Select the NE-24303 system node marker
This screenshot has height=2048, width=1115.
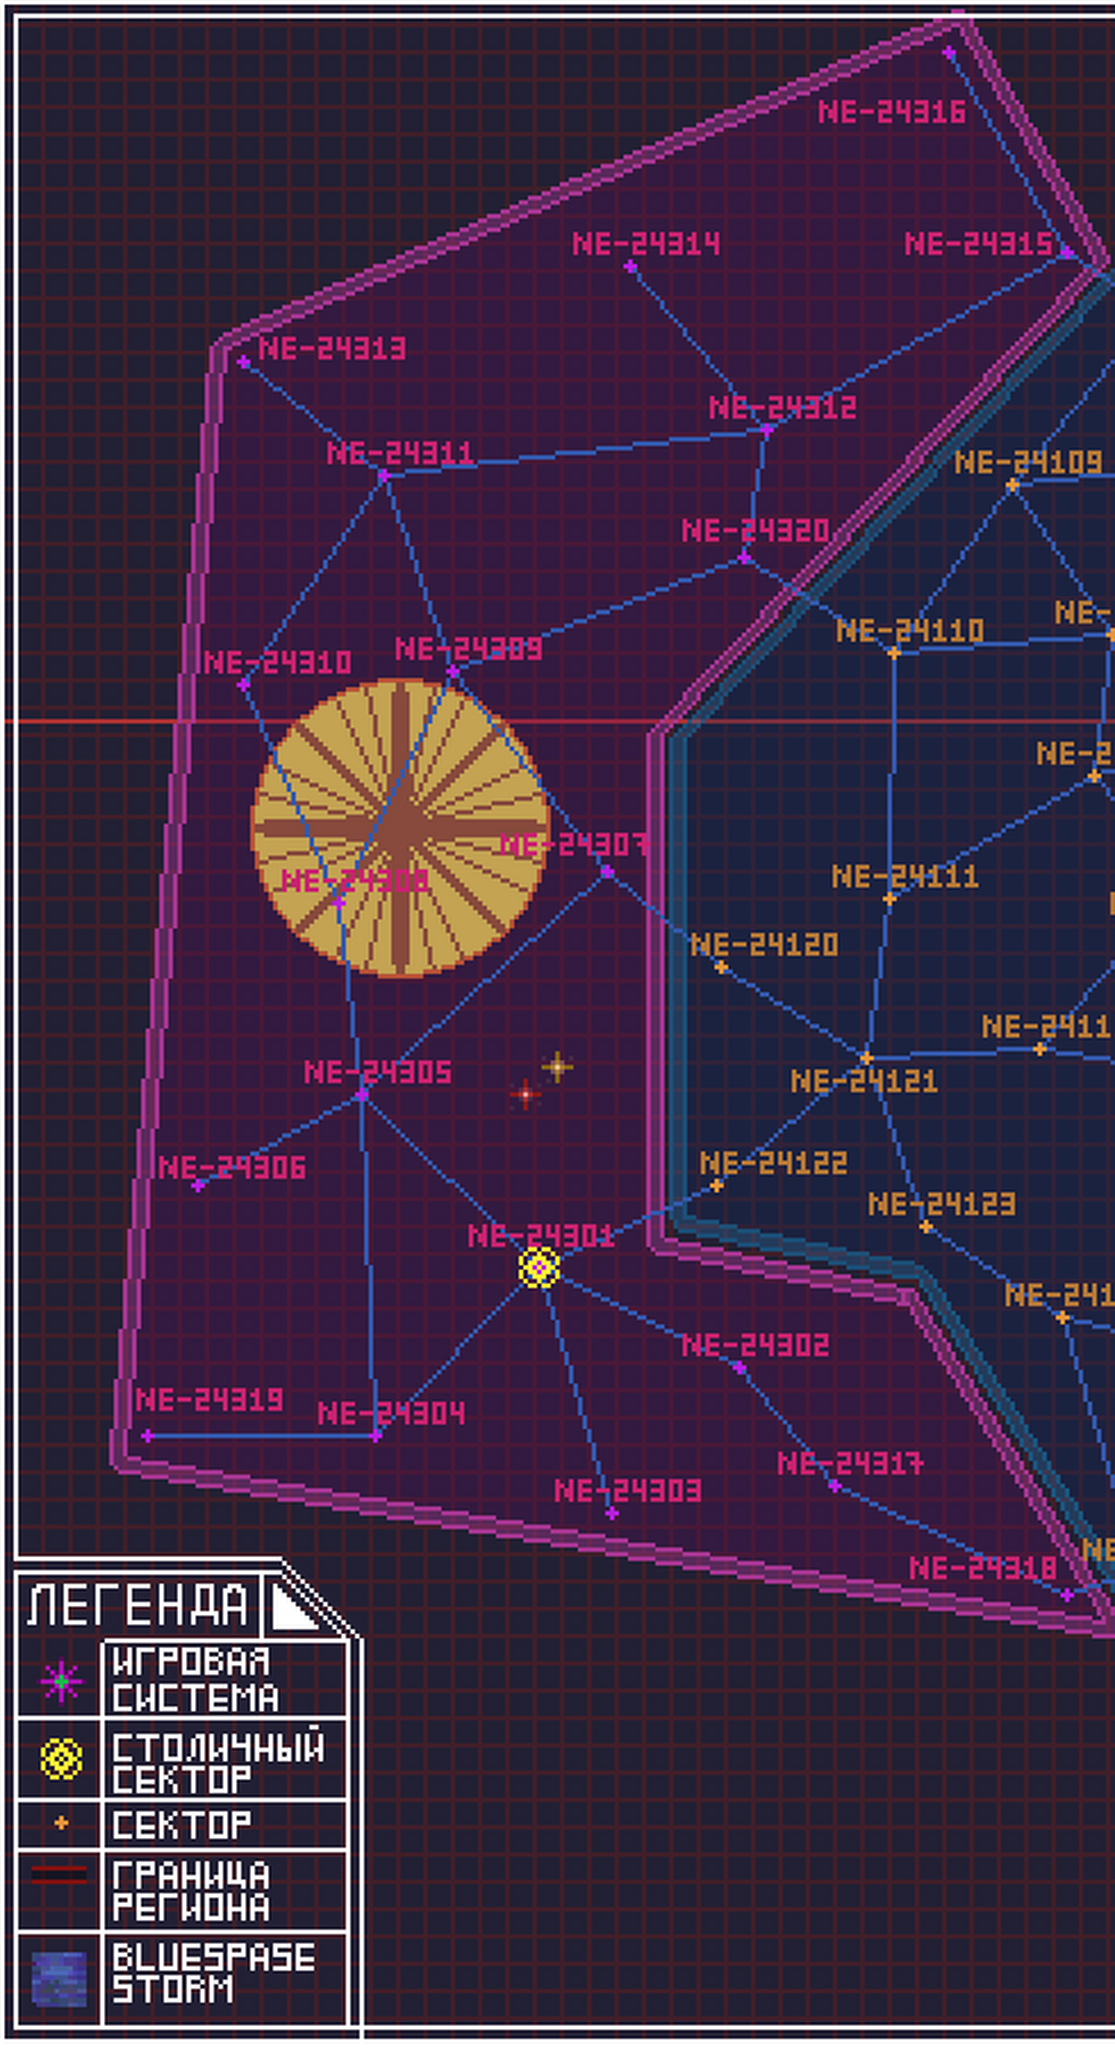point(611,1513)
